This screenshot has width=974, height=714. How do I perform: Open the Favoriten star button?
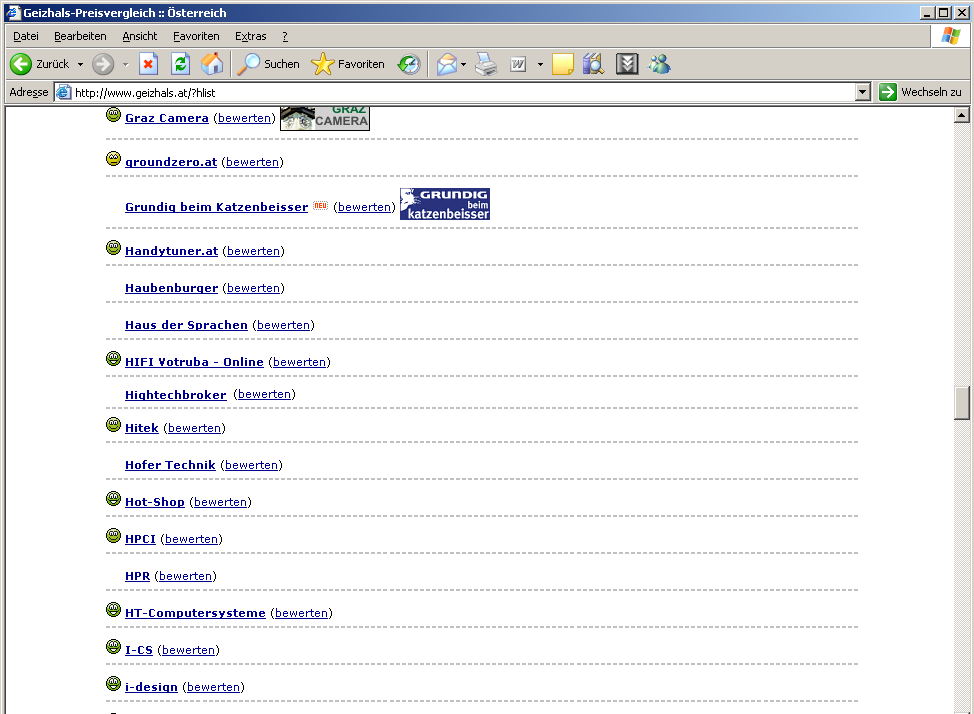348,64
